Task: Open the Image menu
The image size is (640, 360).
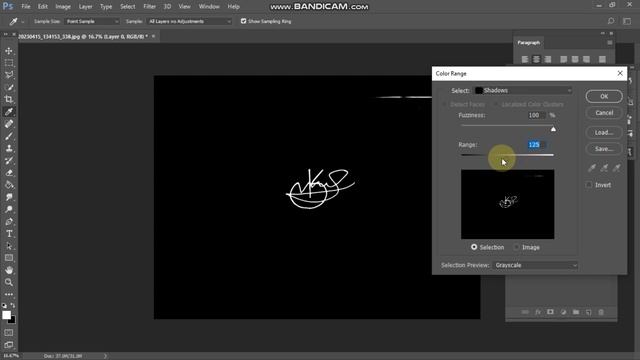Action: 63,7
